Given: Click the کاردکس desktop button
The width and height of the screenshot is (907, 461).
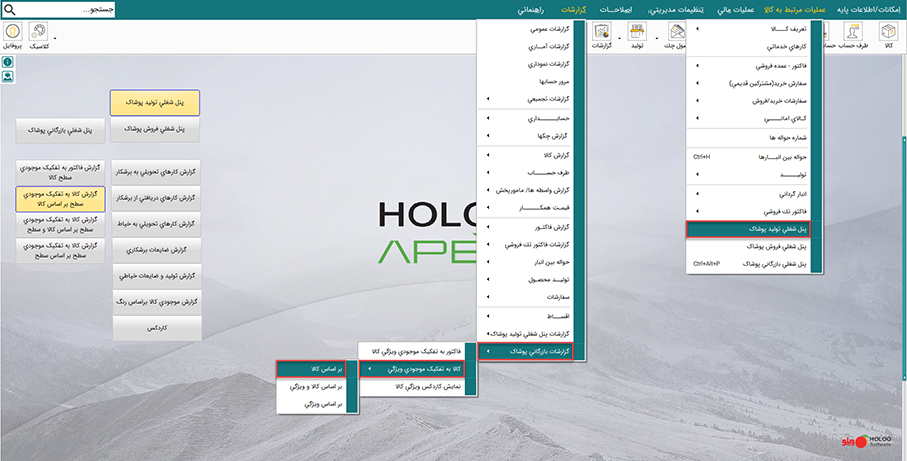Looking at the screenshot, I should click(156, 328).
